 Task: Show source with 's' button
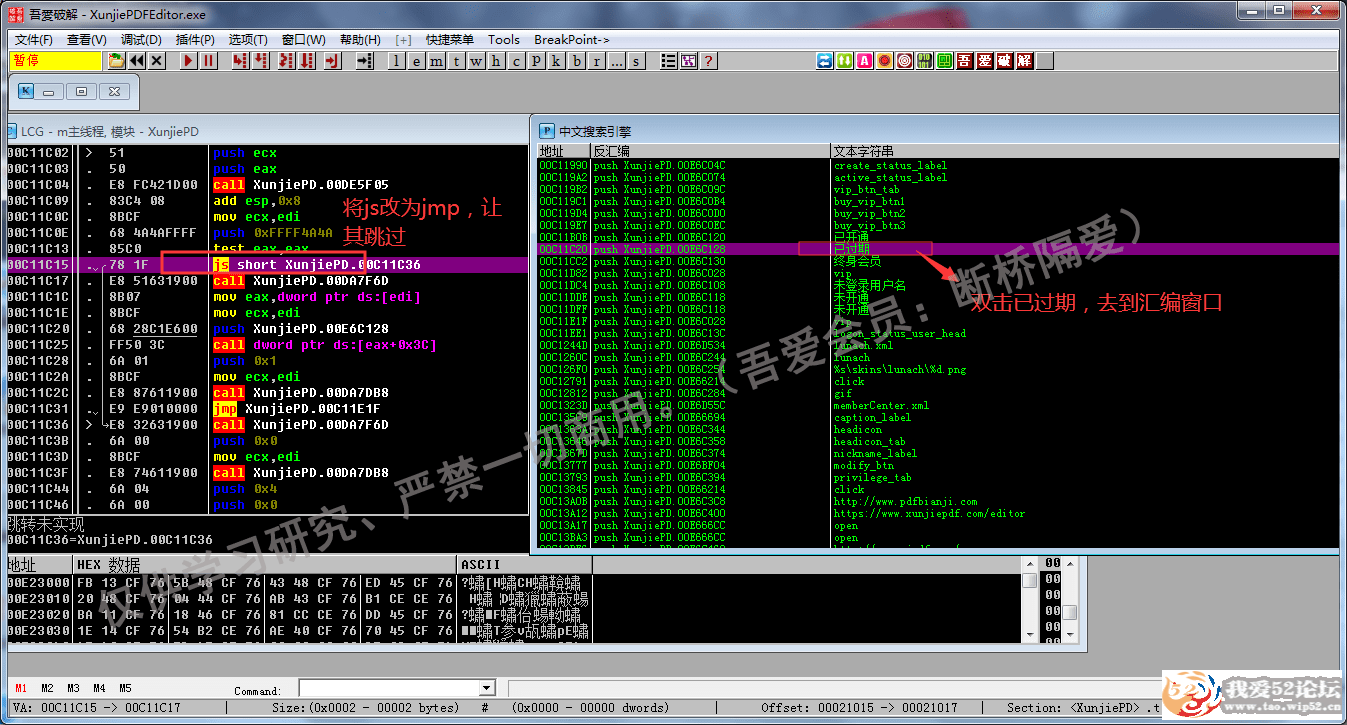coord(637,61)
